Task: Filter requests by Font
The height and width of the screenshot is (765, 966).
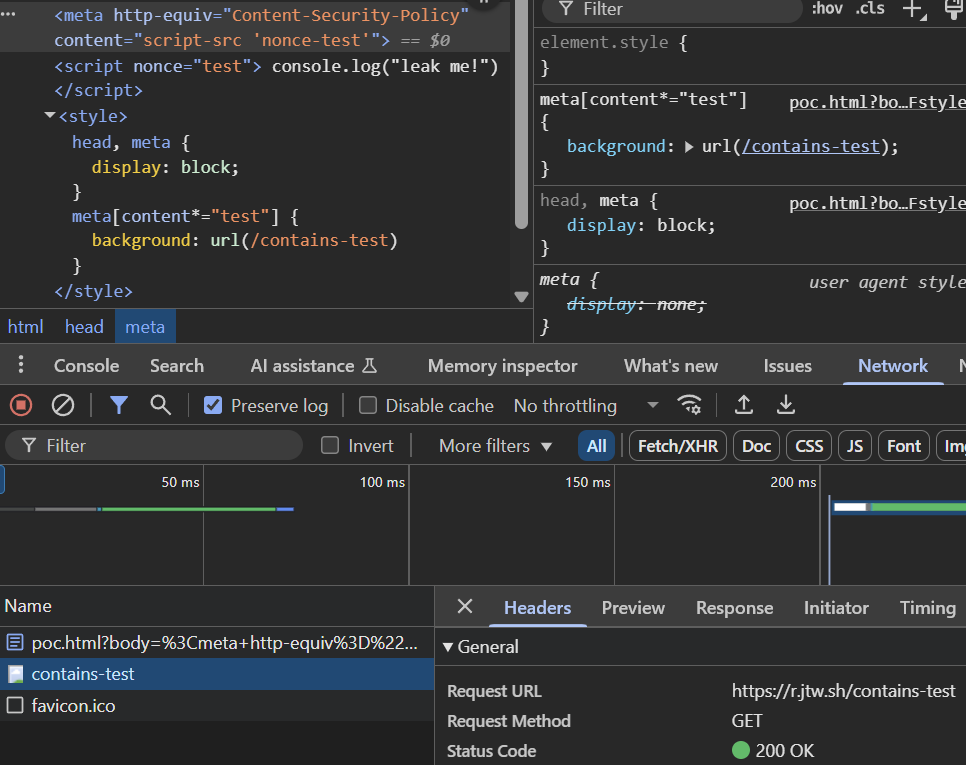Action: 904,445
